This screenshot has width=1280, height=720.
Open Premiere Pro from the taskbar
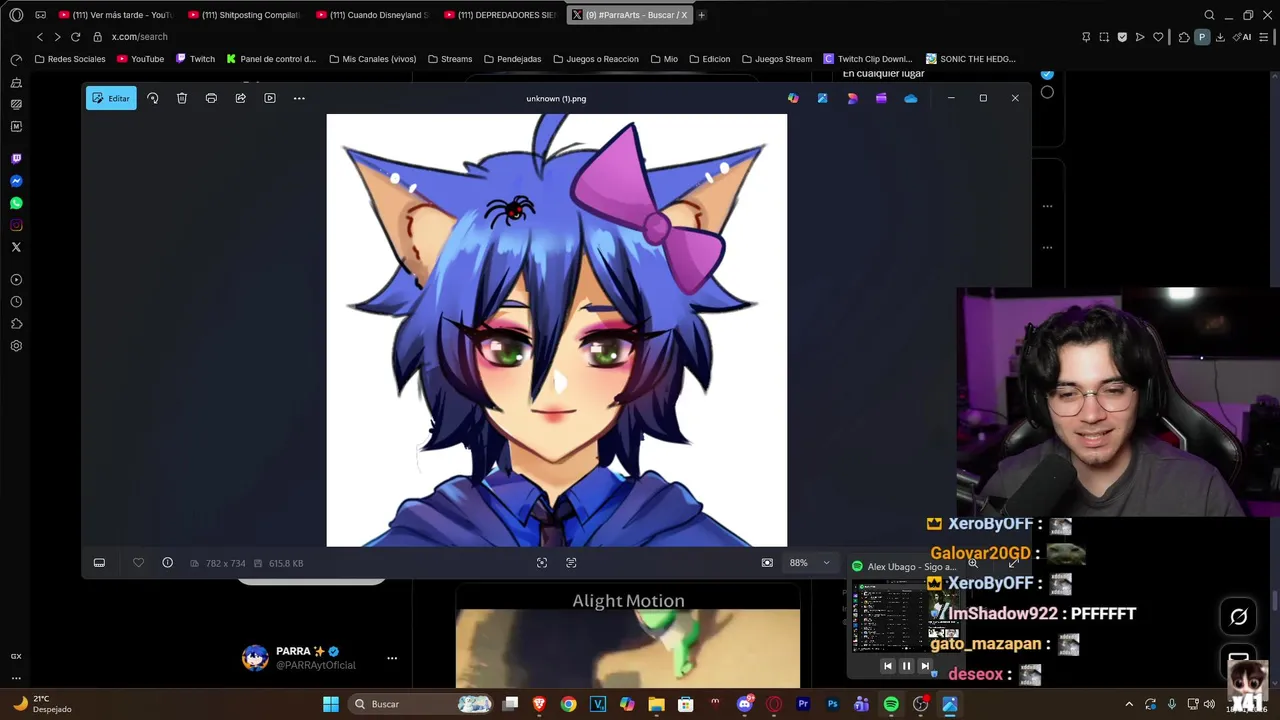[803, 704]
